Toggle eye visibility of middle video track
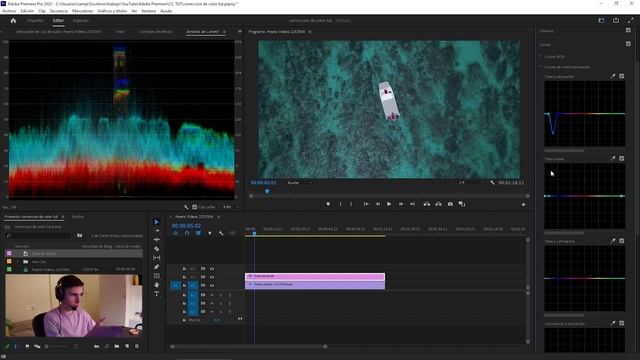This screenshot has height=360, width=640. coord(212,277)
